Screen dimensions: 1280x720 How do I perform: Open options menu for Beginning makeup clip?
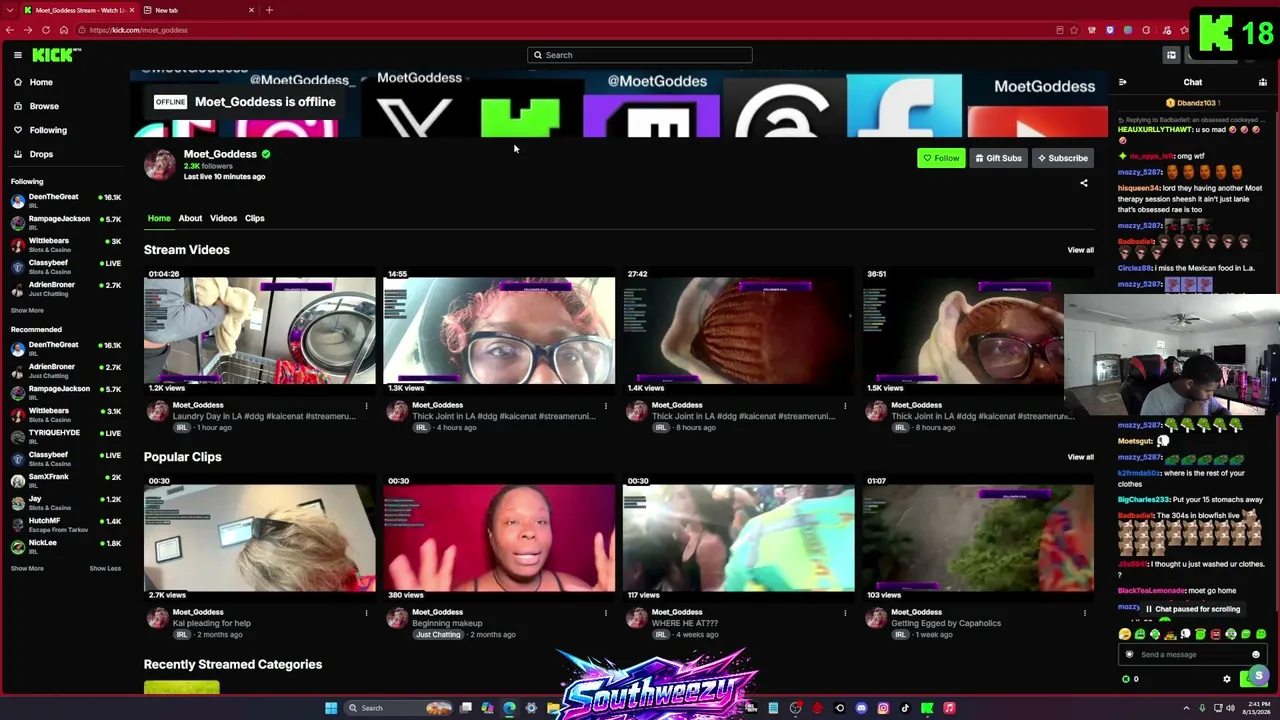coord(605,613)
